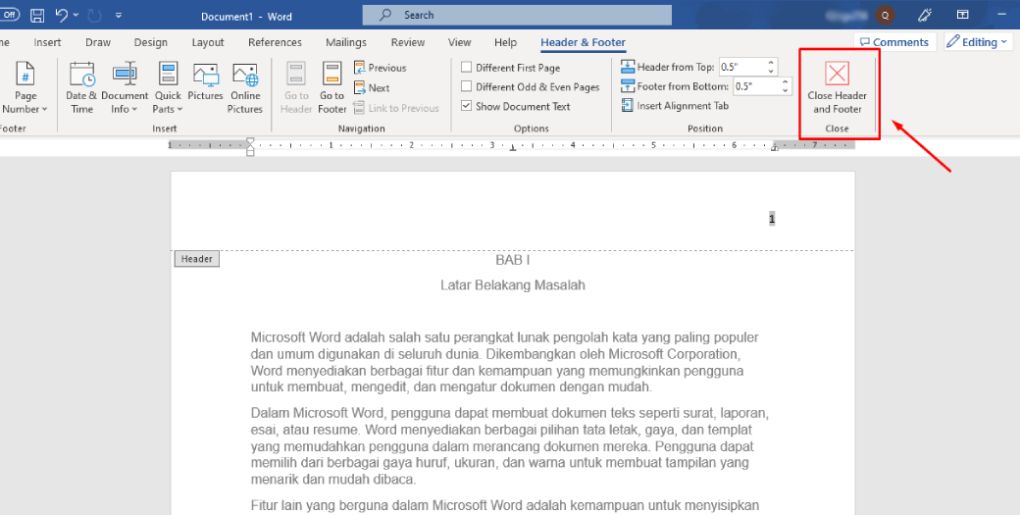Viewport: 1020px width, 515px height.
Task: Increase Footer from Bottom spinner up arrow
Action: pos(786,82)
